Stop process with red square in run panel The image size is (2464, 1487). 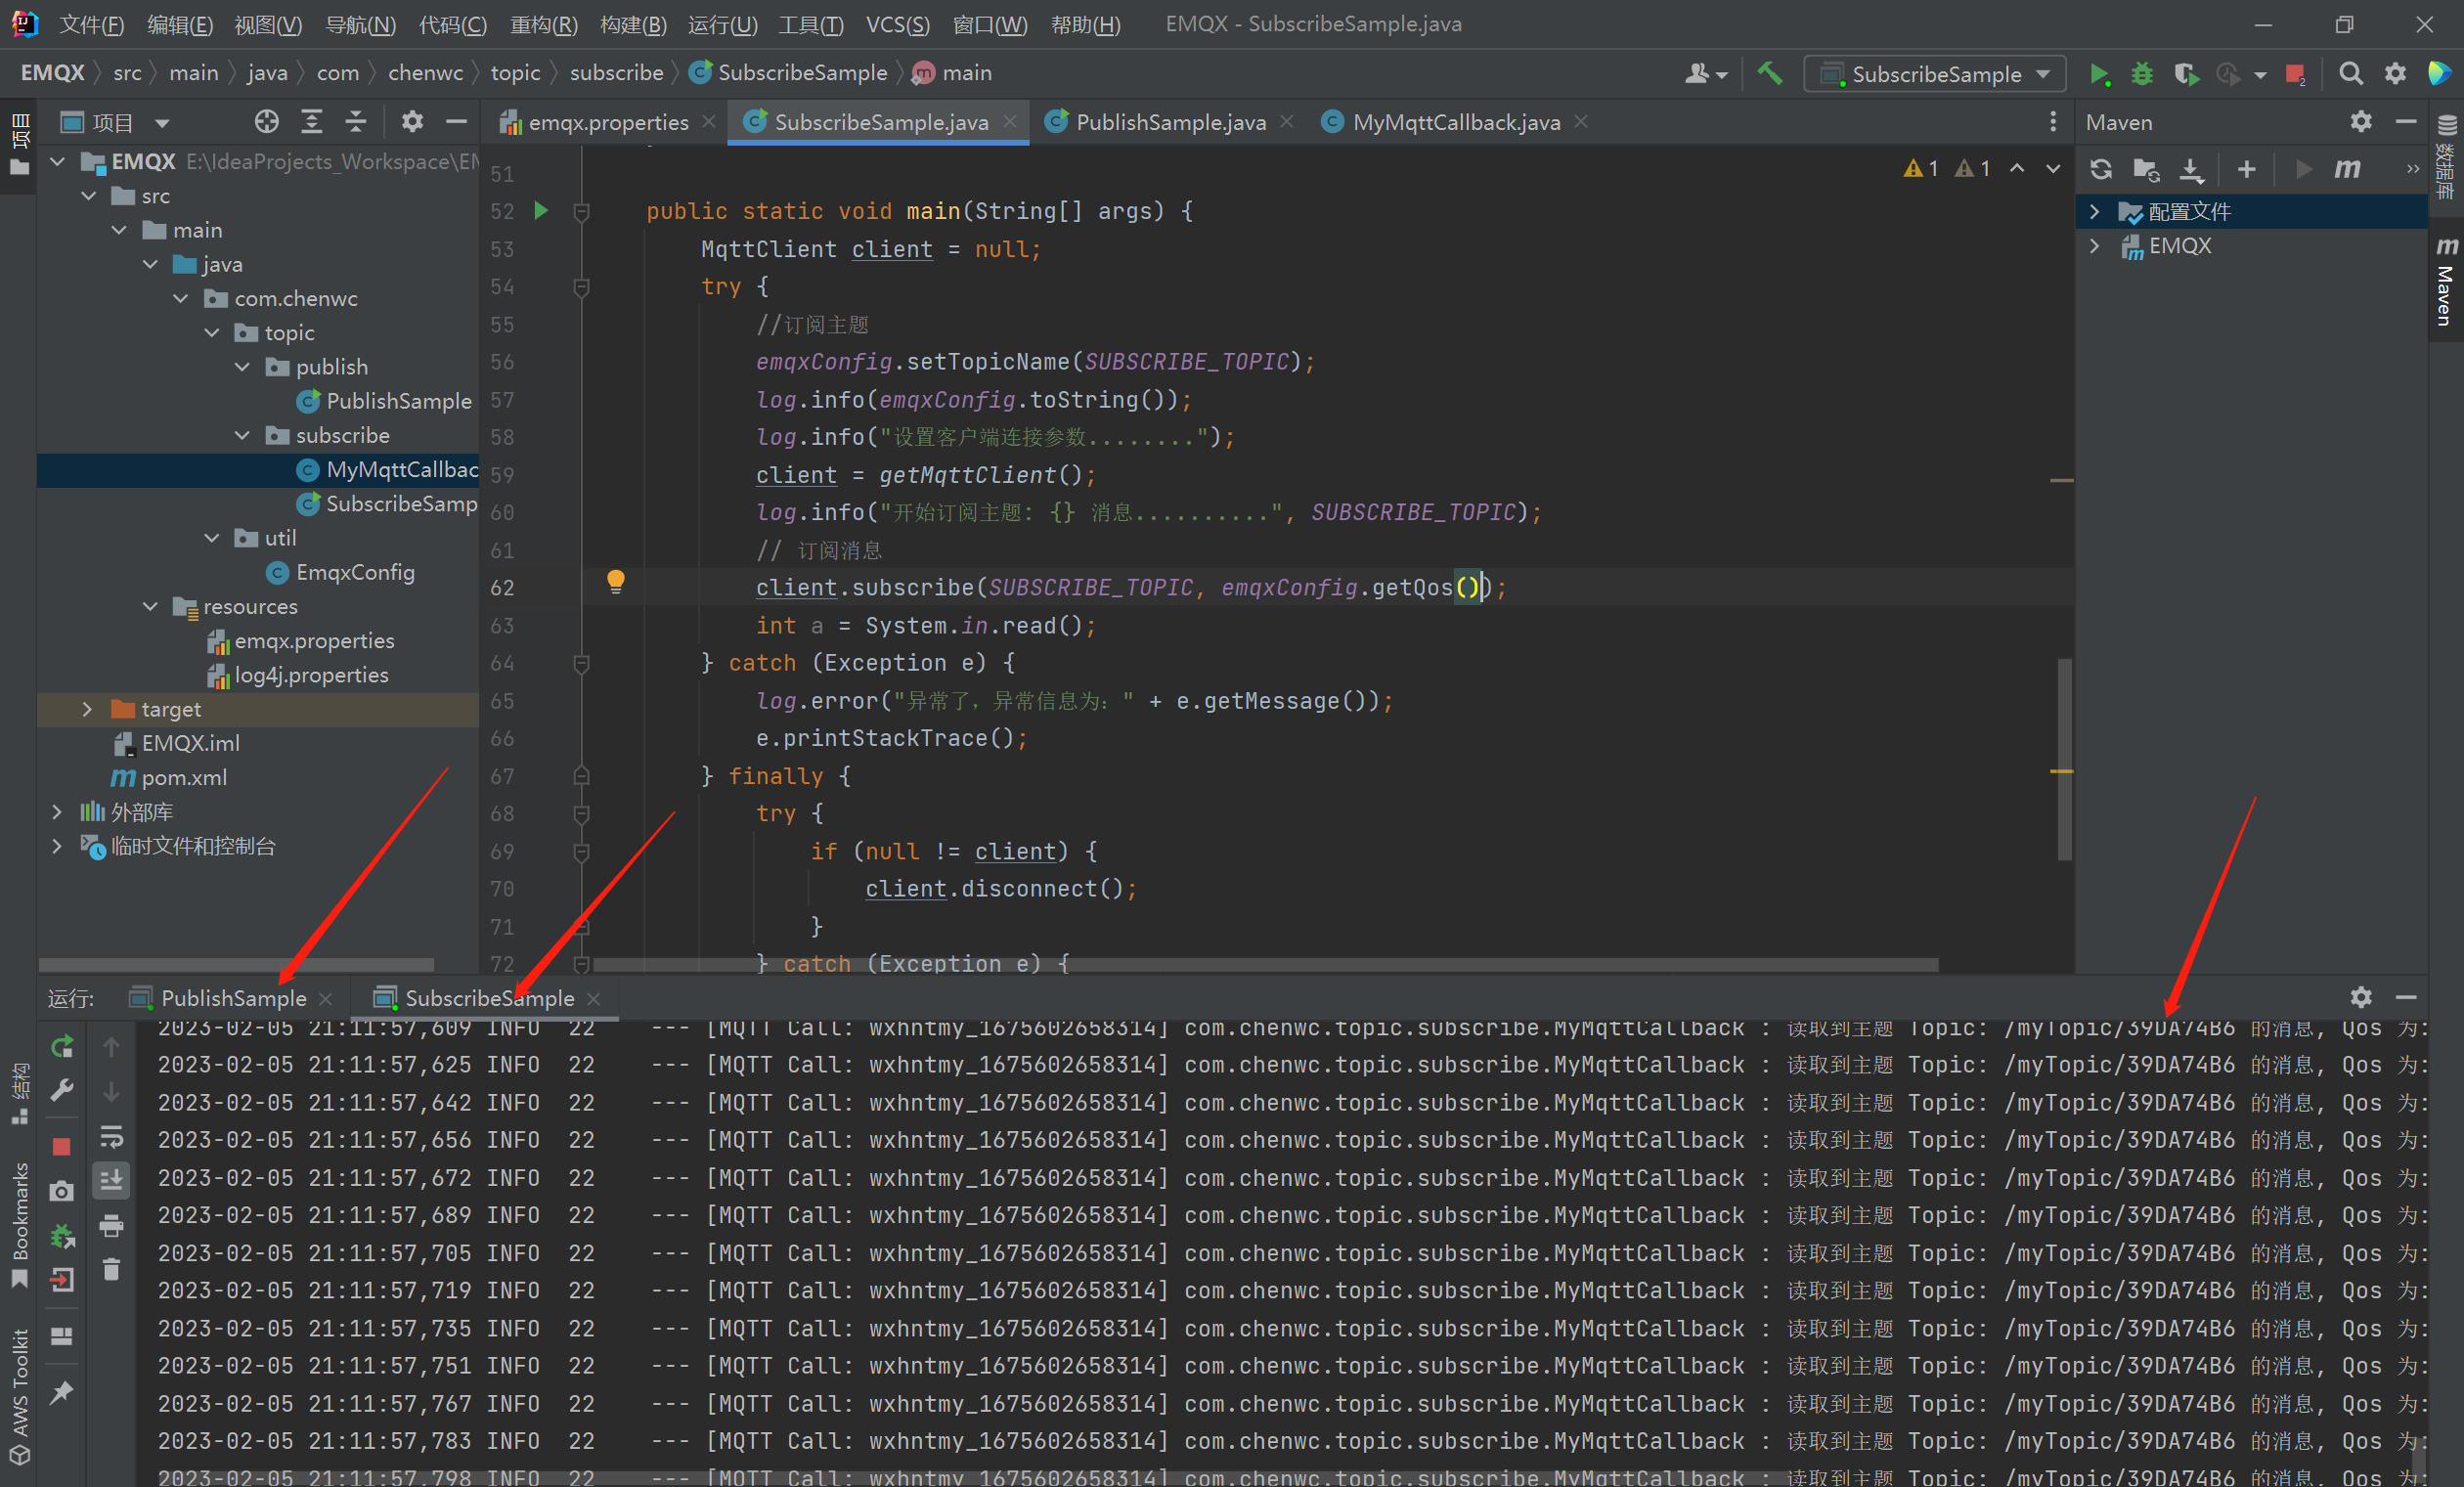62,1146
